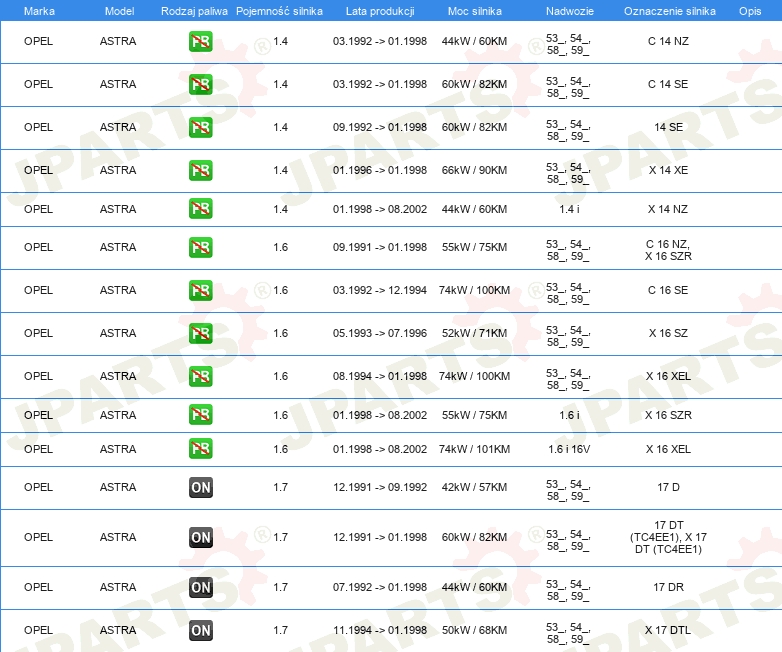Select the body cell 1.6 i 16V
Viewport: 782px width, 652px height.
click(569, 449)
